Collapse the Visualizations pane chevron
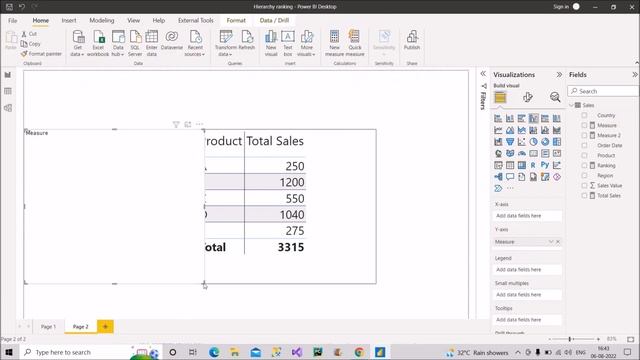The image size is (640, 360). 559,75
